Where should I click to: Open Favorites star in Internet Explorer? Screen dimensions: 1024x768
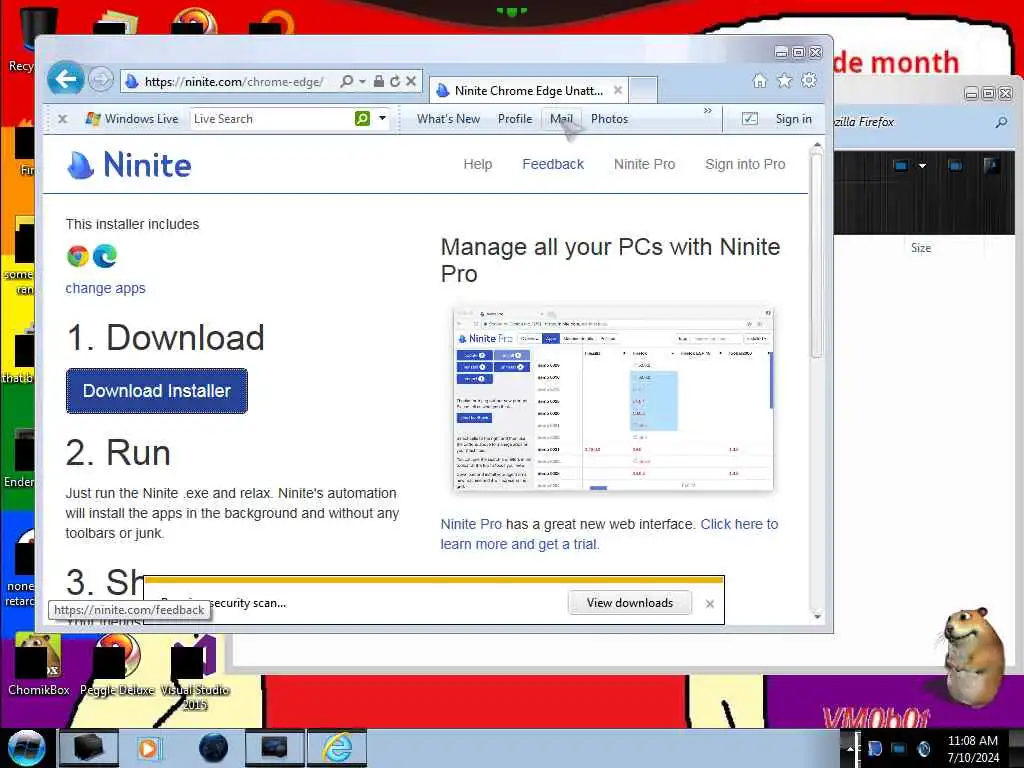click(784, 80)
